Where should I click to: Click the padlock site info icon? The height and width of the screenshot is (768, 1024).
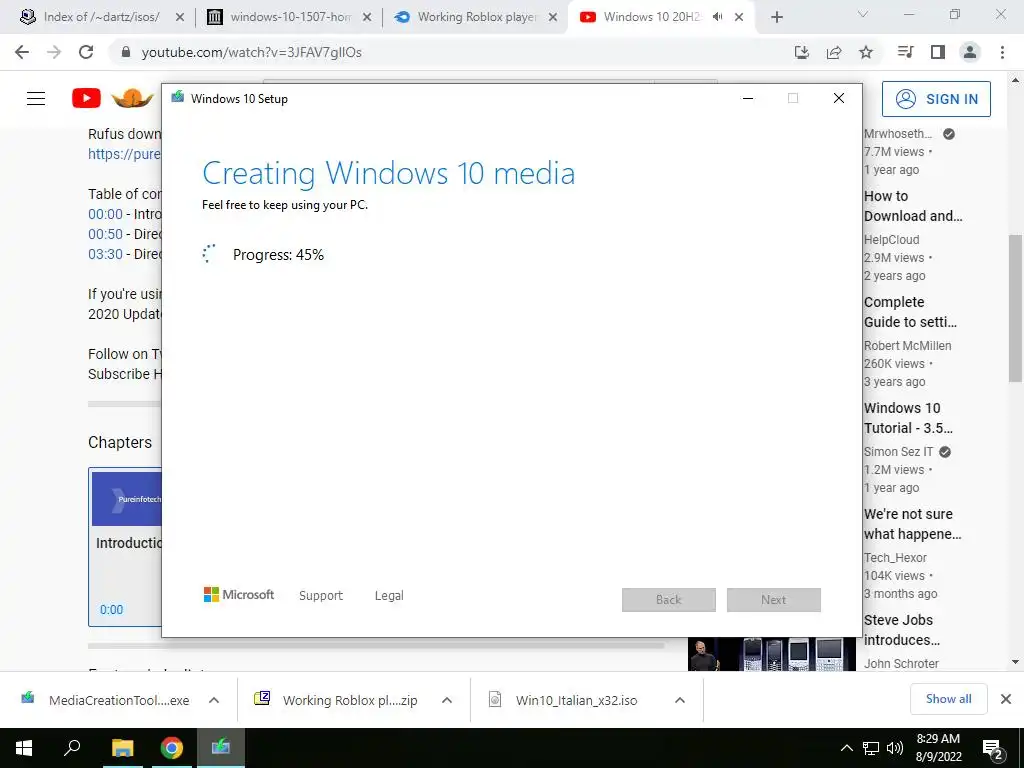click(126, 52)
